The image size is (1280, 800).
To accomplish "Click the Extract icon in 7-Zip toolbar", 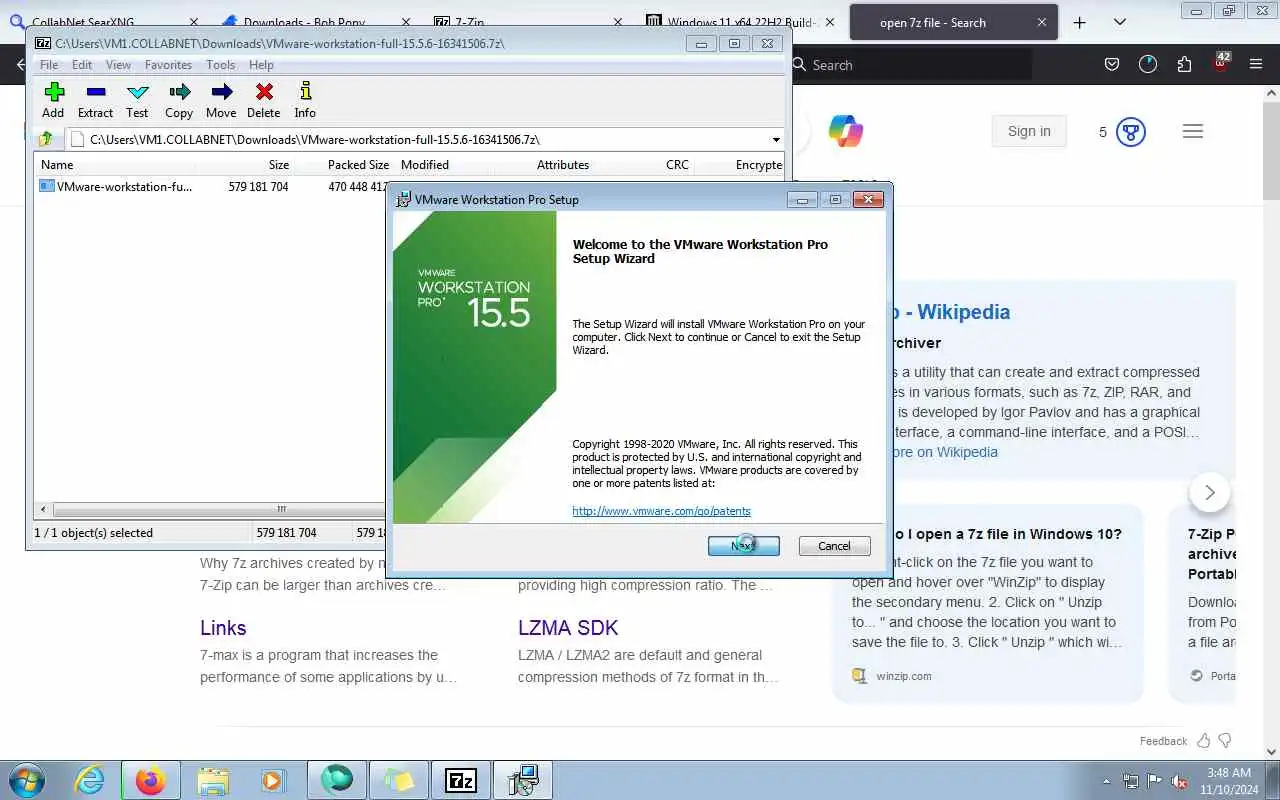I will tap(95, 92).
